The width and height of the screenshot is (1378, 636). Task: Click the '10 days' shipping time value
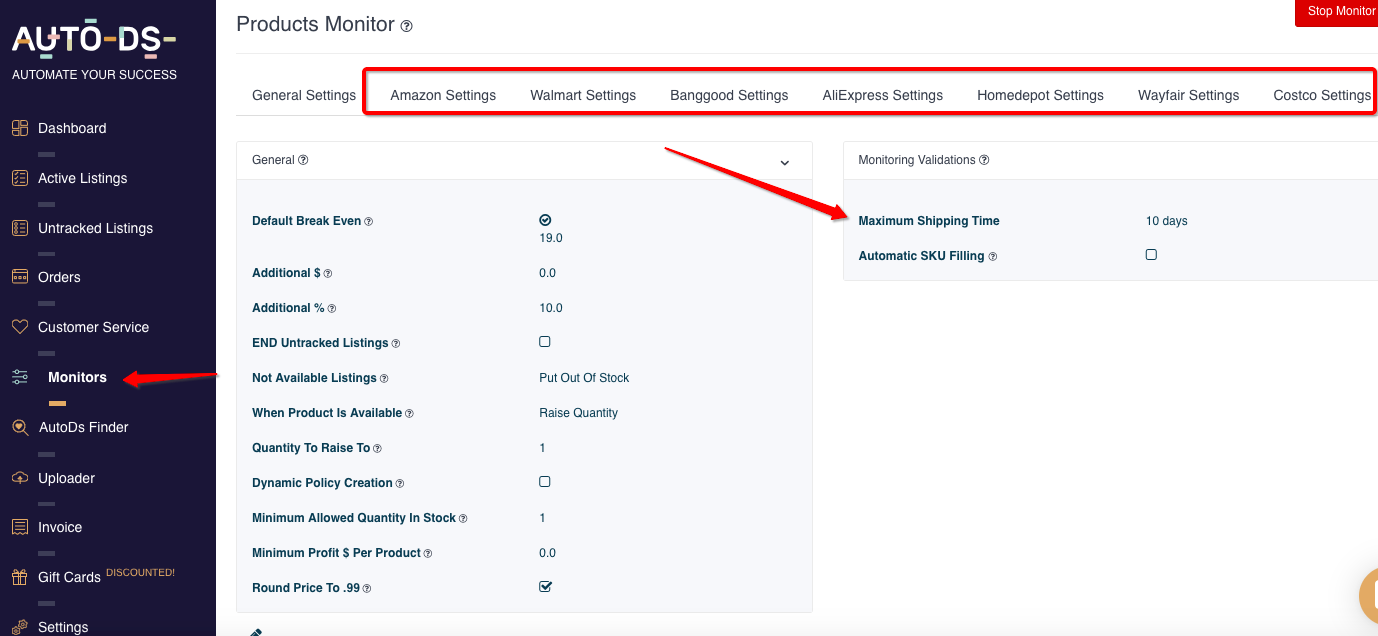point(1166,221)
